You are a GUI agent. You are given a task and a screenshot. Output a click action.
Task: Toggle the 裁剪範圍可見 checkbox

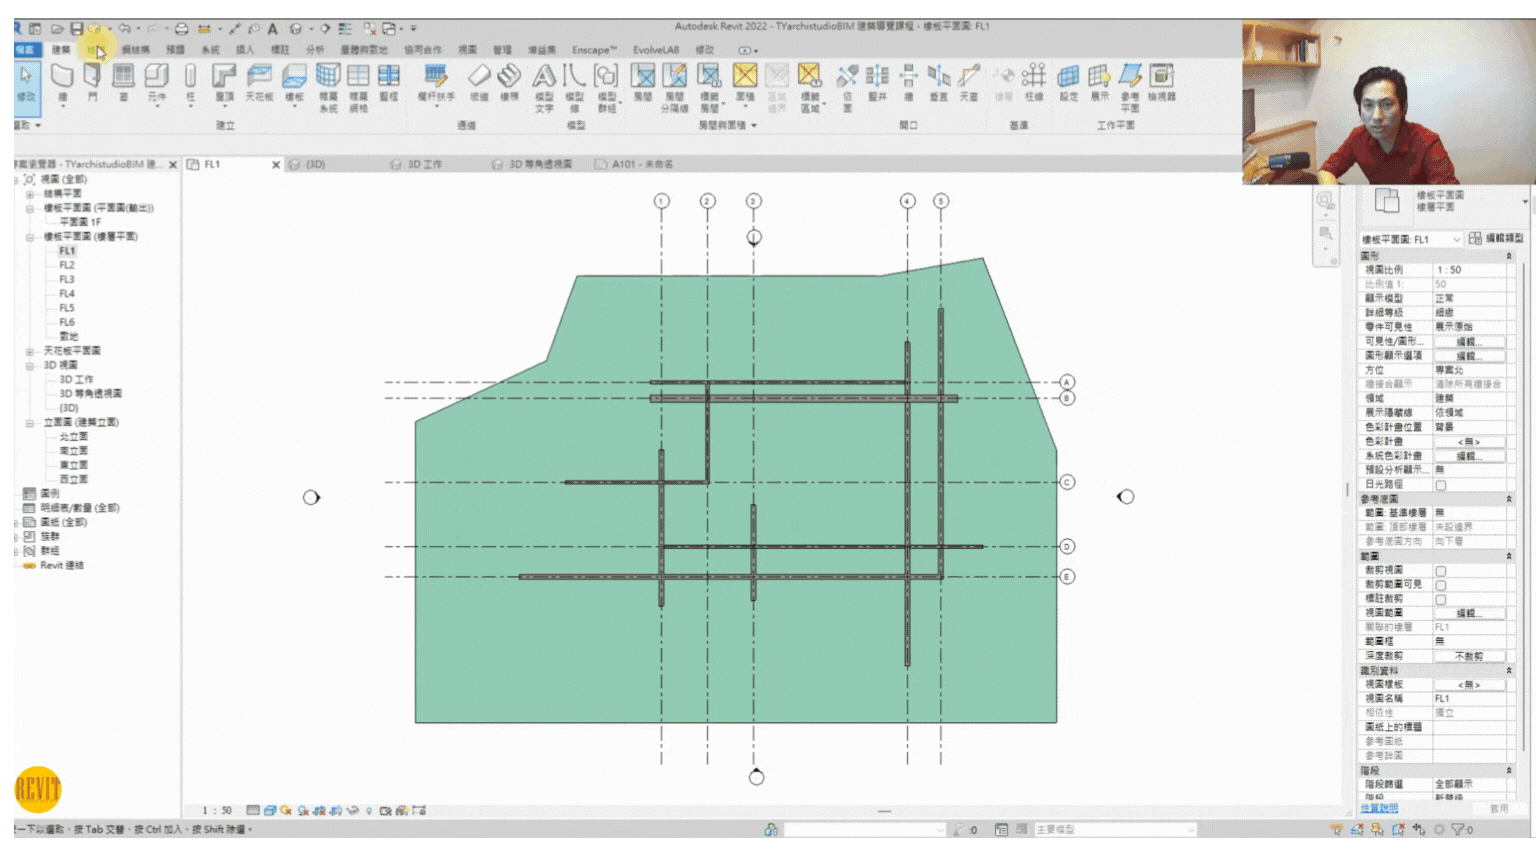1441,585
